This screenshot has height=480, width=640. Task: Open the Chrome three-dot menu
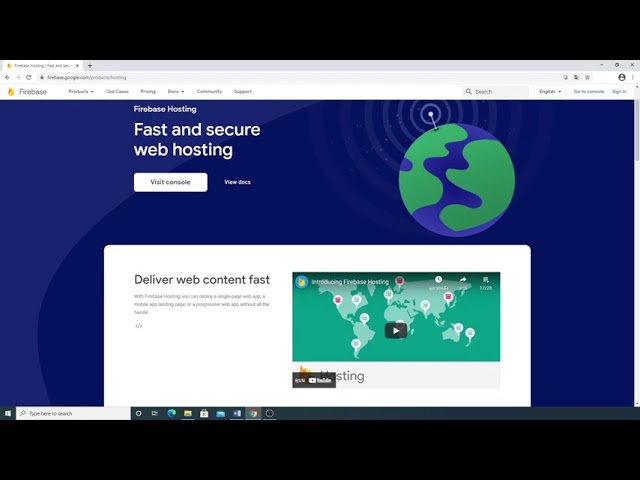(633, 77)
